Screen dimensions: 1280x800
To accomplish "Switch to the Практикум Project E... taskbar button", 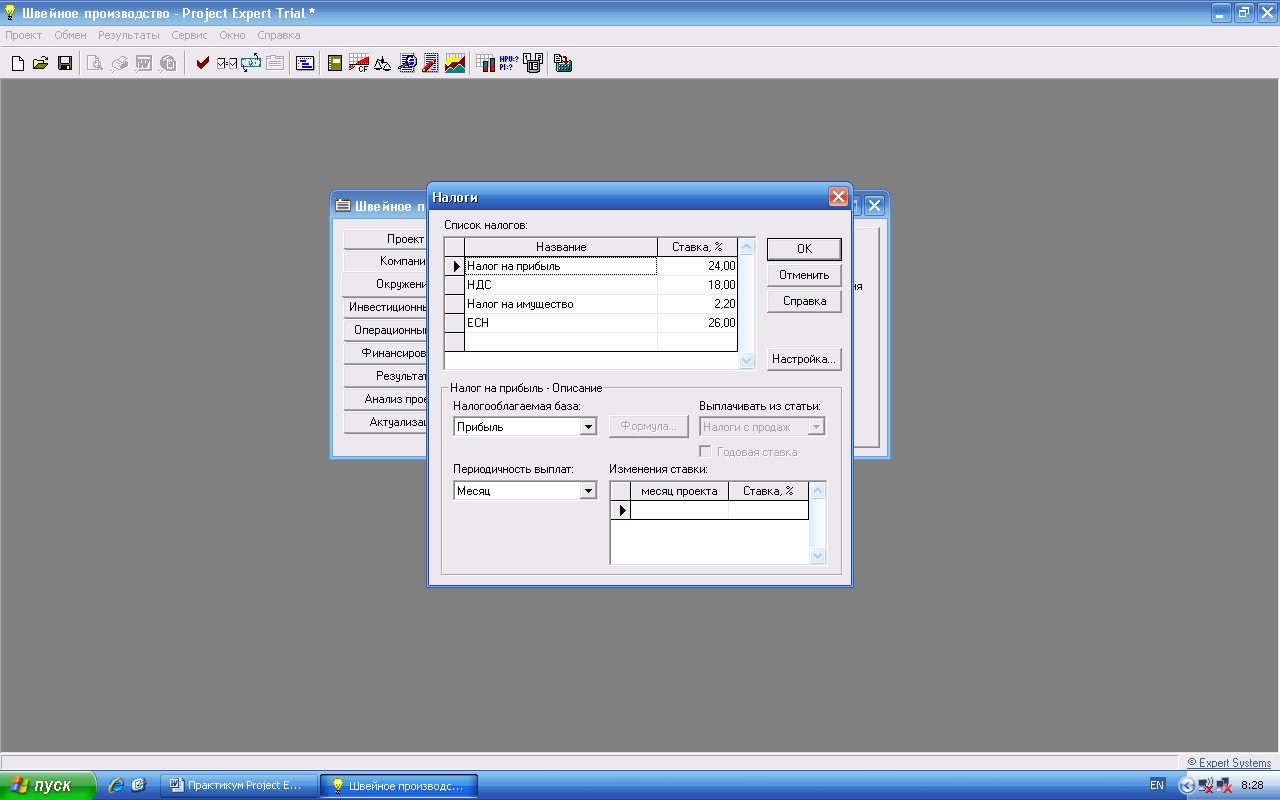I will [x=239, y=786].
